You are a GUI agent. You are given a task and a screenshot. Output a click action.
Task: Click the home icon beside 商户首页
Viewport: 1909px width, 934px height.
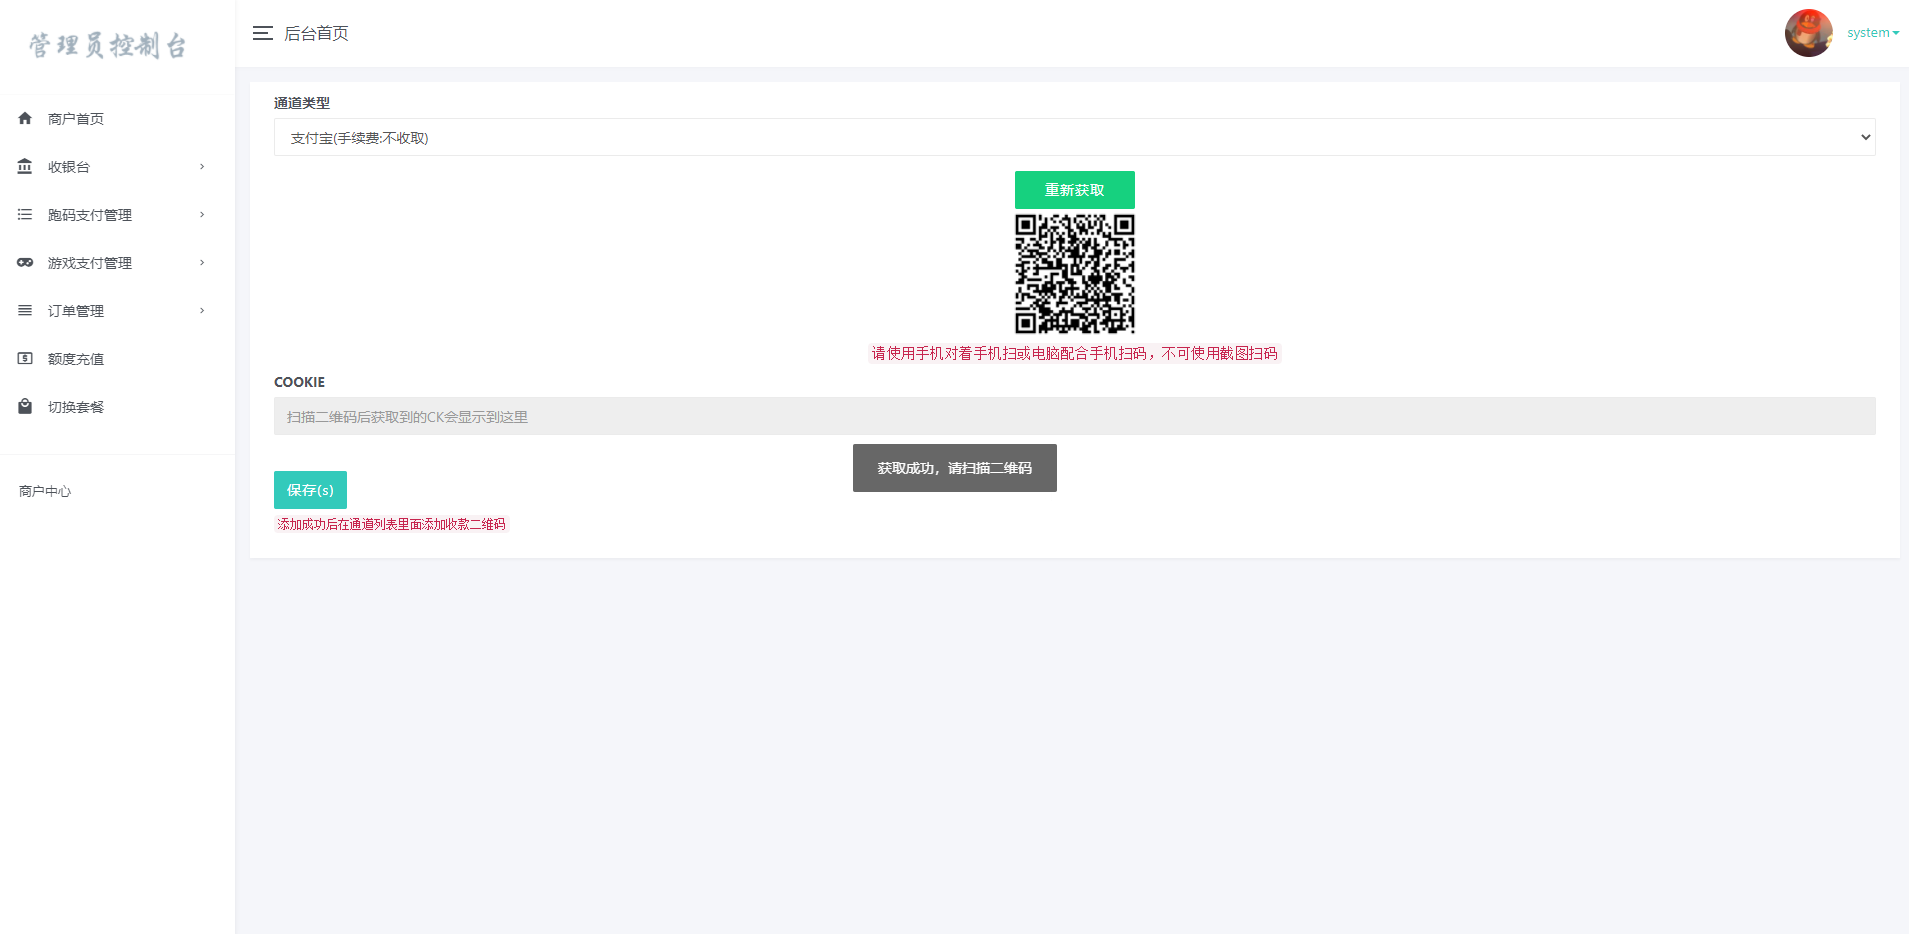point(25,118)
